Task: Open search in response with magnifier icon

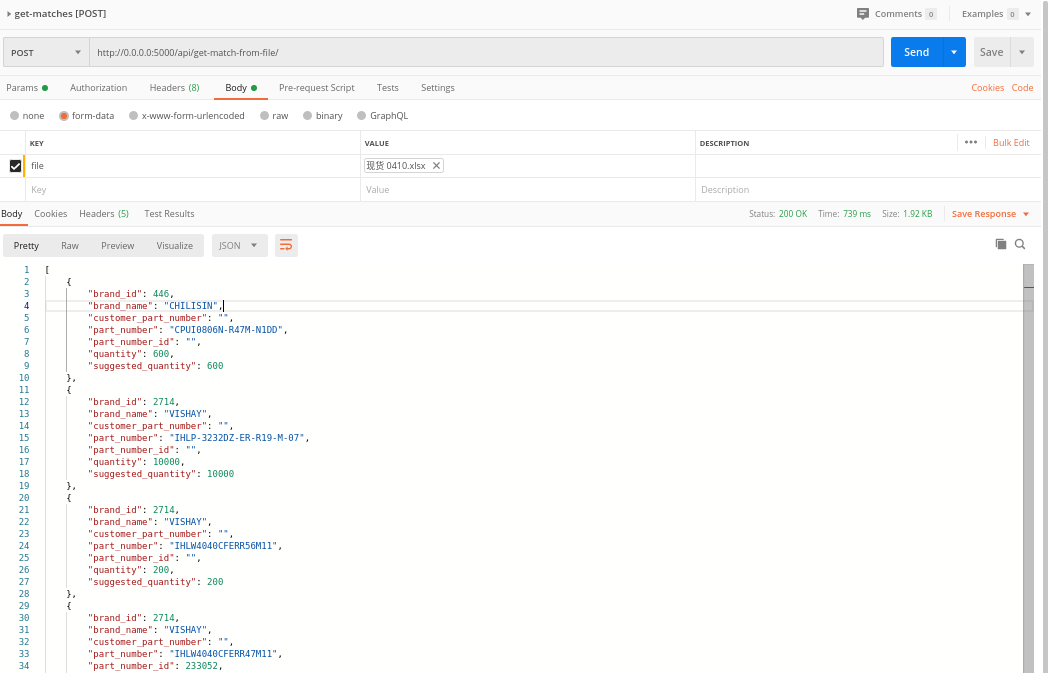Action: tap(1020, 244)
